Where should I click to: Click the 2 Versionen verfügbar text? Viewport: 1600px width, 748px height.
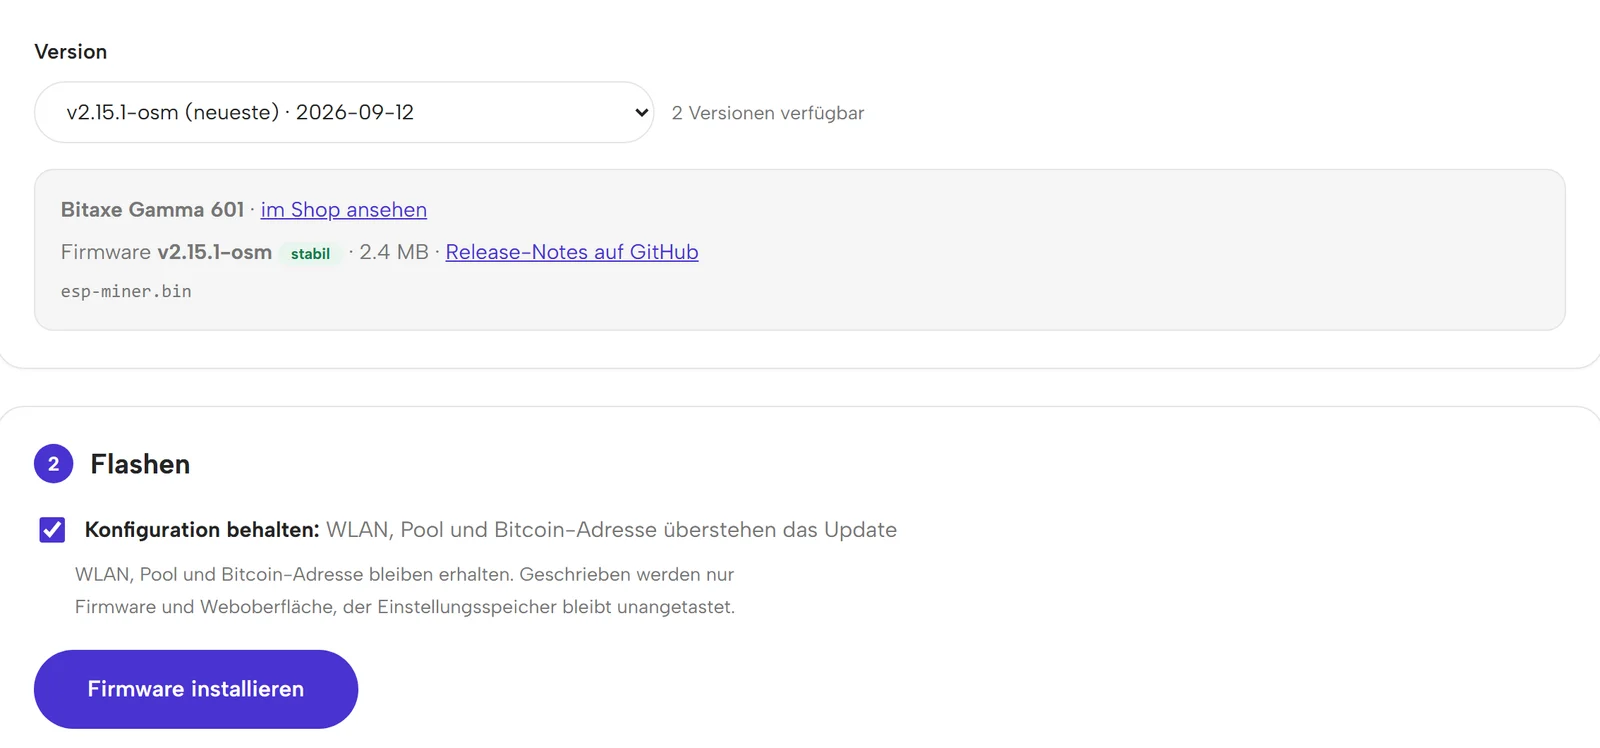point(768,113)
